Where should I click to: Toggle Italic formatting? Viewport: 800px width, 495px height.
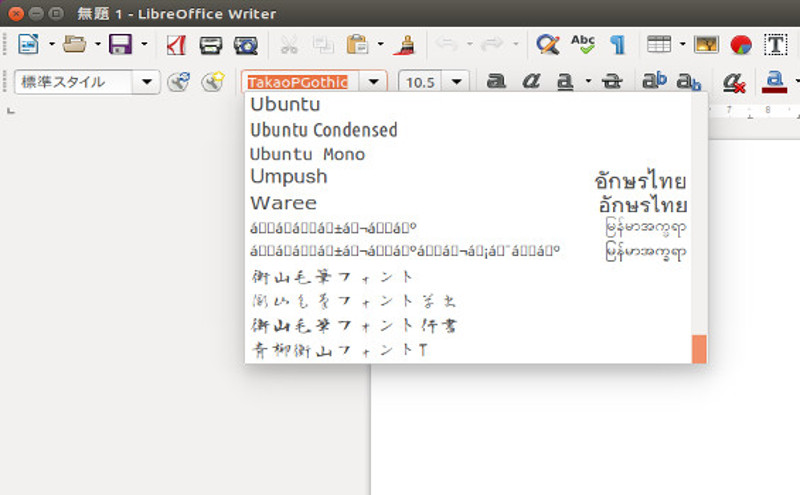(531, 81)
